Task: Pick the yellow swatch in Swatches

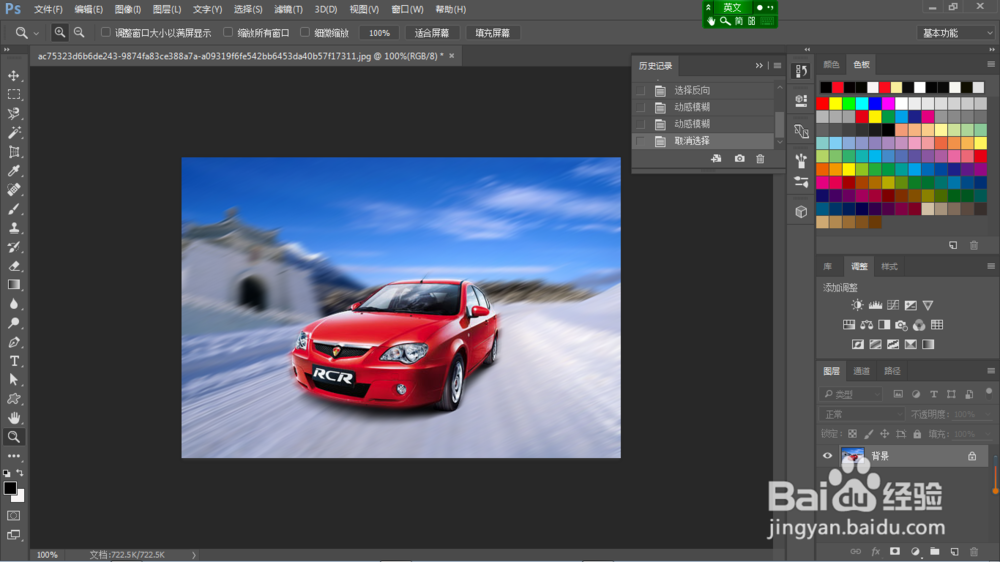Action: tap(835, 103)
